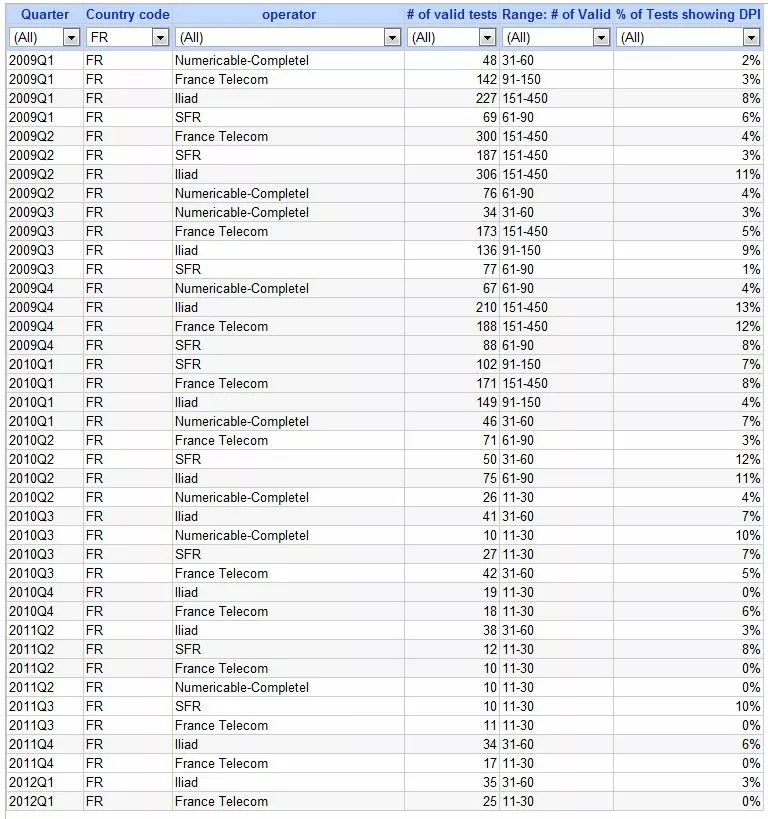Select the operator column header
This screenshot has width=768, height=819.
289,15
